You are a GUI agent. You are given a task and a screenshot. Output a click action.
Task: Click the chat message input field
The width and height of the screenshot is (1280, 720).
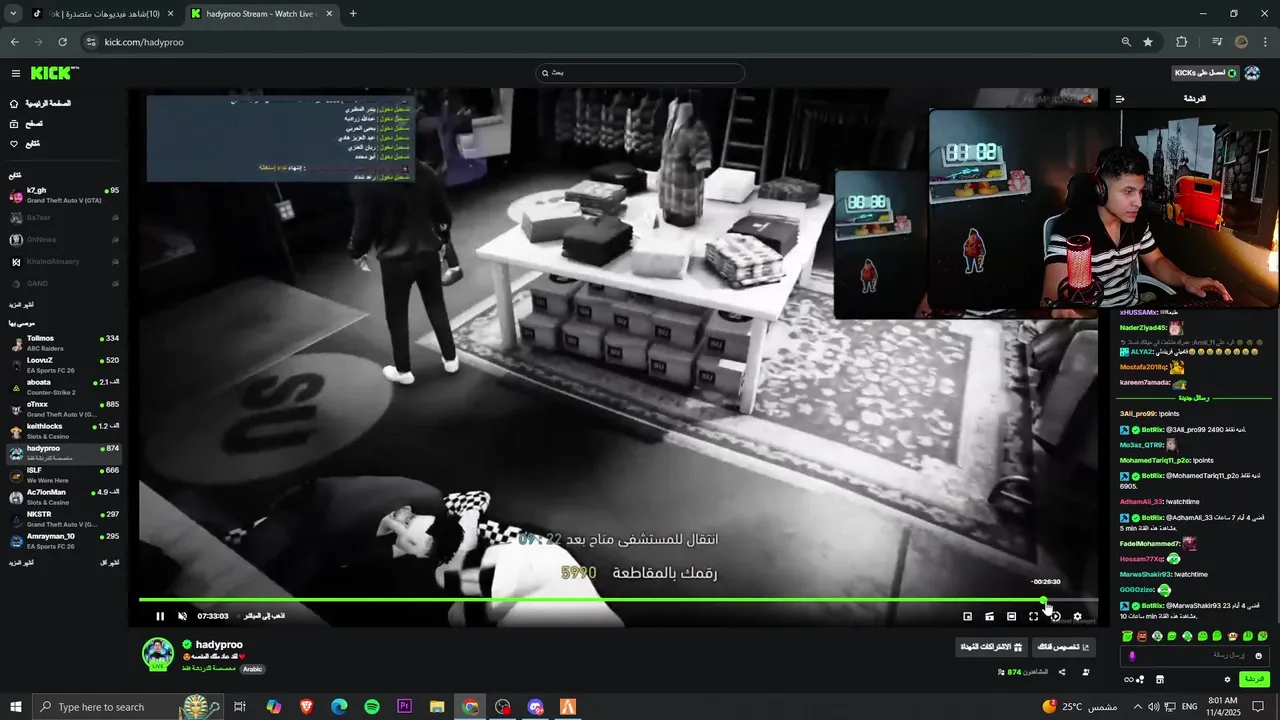click(1195, 656)
